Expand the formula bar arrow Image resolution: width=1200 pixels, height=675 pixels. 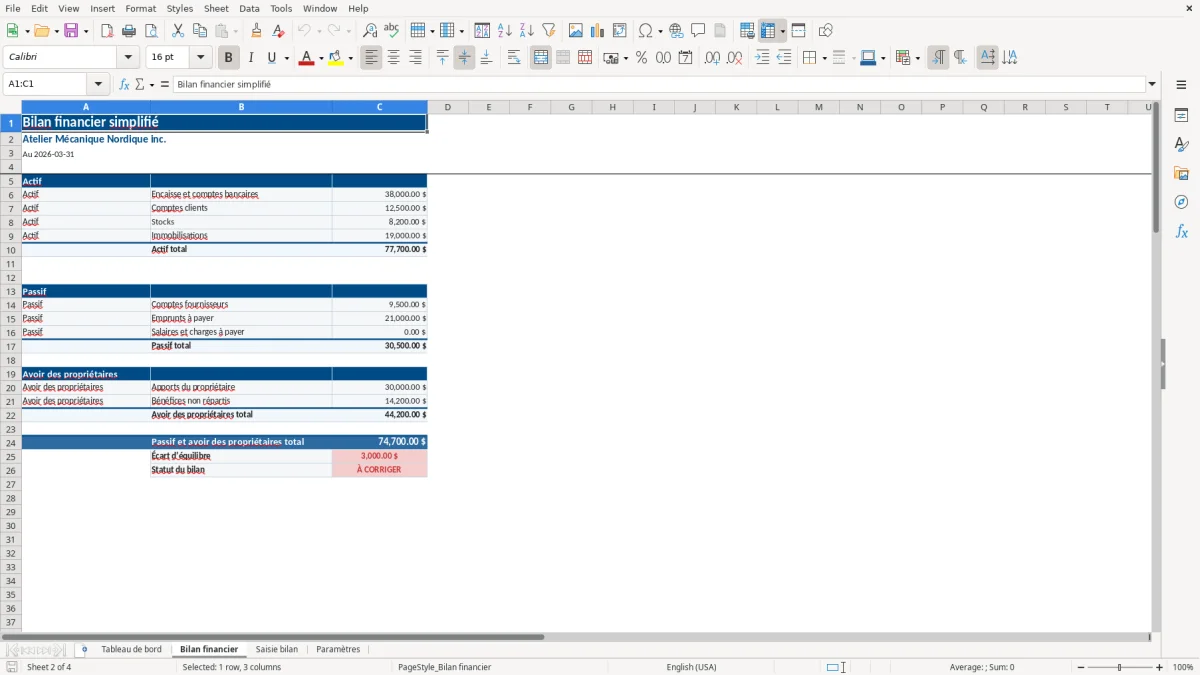click(x=1152, y=84)
